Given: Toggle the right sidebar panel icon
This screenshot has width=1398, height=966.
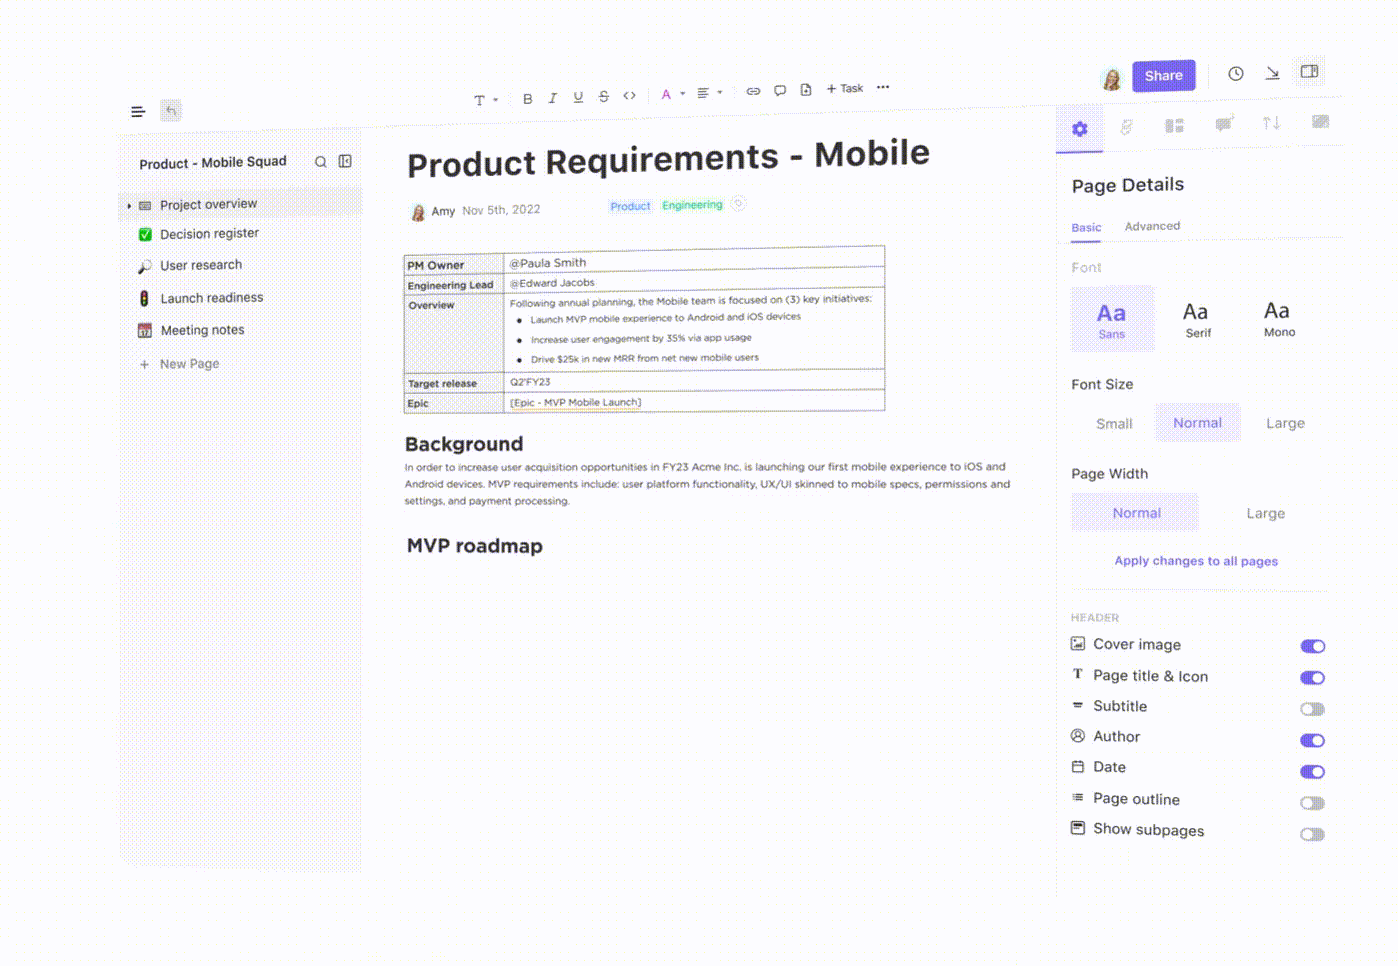Looking at the screenshot, I should [1309, 71].
